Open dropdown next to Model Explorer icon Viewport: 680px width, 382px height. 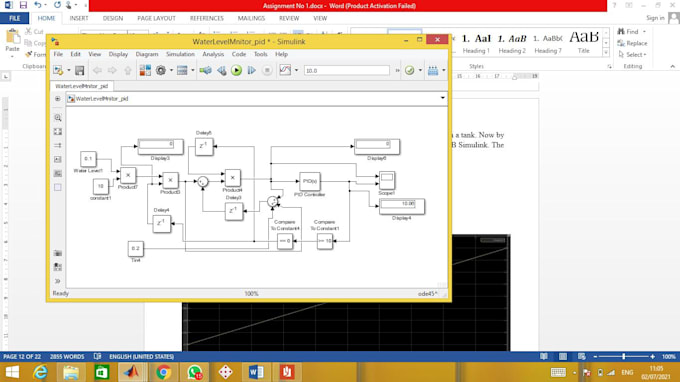pyautogui.click(x=193, y=70)
